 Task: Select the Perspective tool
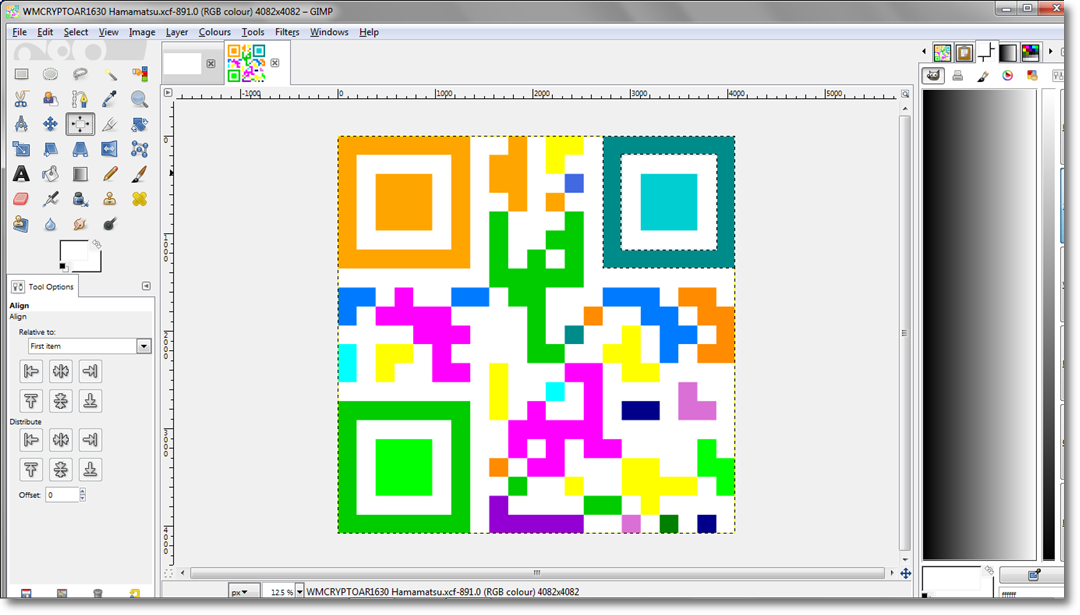pos(80,149)
